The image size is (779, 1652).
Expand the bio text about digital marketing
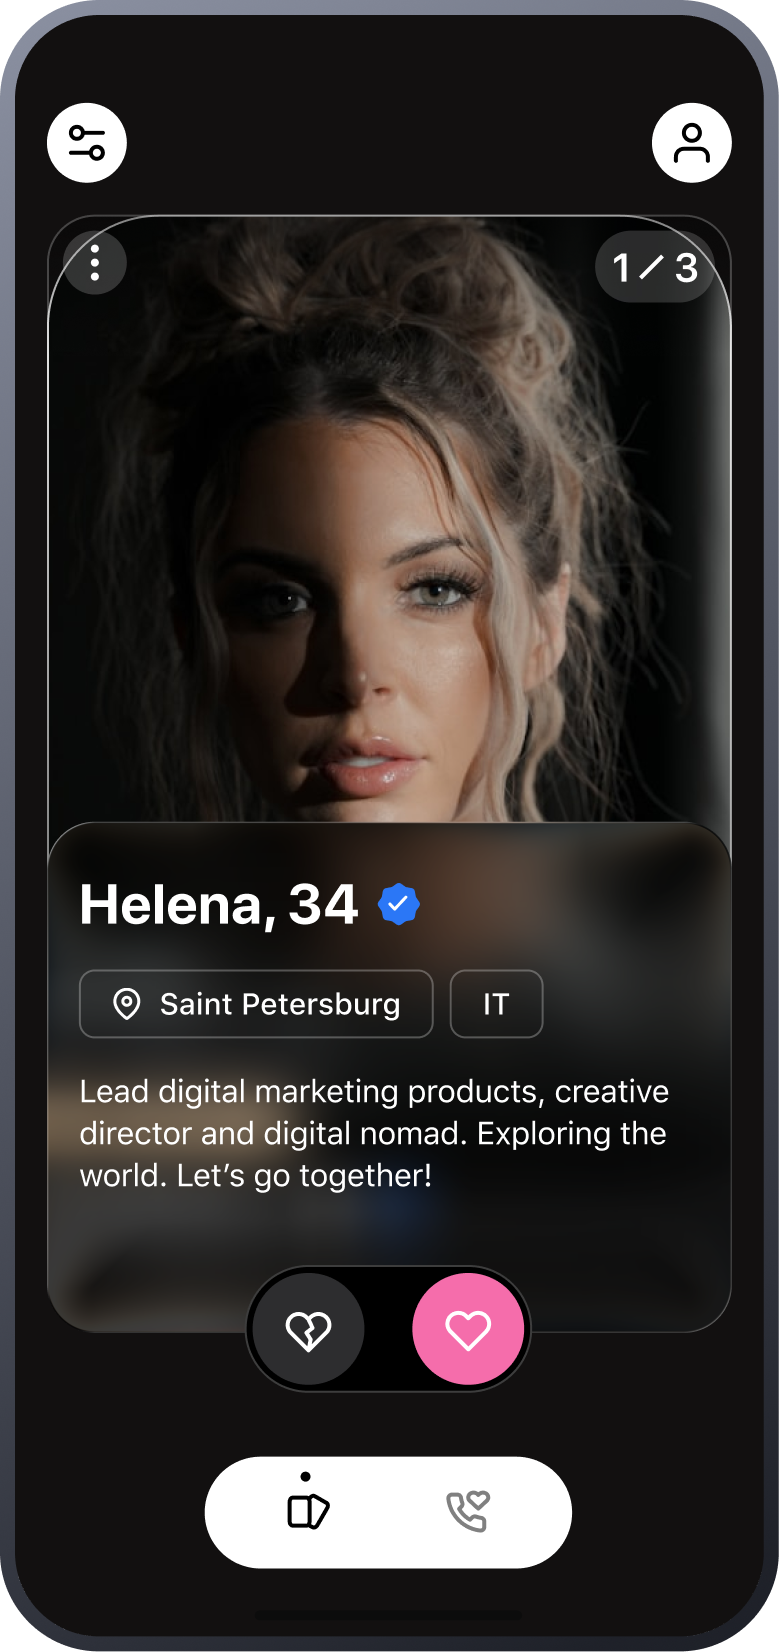click(x=375, y=1133)
